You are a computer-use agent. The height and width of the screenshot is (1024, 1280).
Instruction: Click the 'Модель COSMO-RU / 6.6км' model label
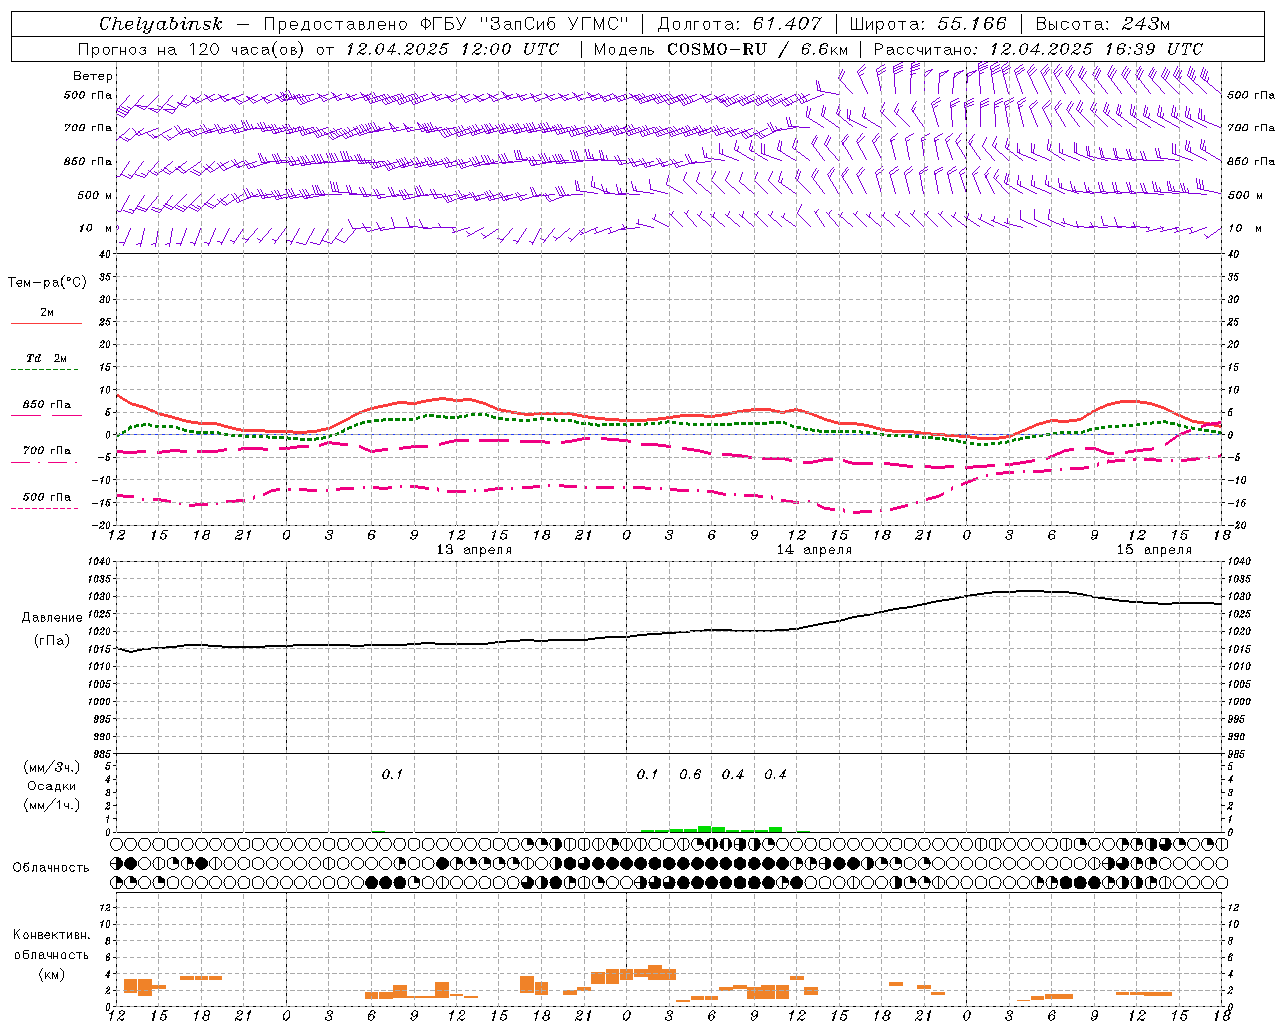(x=721, y=49)
